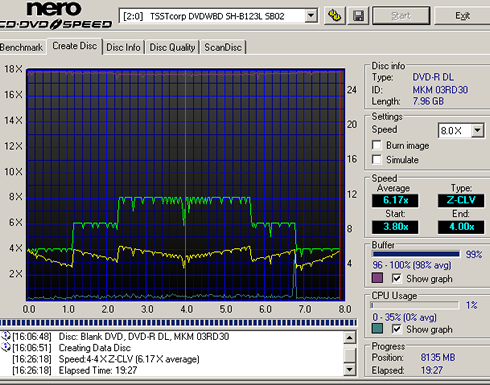Click the teal CPU Usage color swatch
Viewport: 490px width, 385px height.
coord(377,329)
